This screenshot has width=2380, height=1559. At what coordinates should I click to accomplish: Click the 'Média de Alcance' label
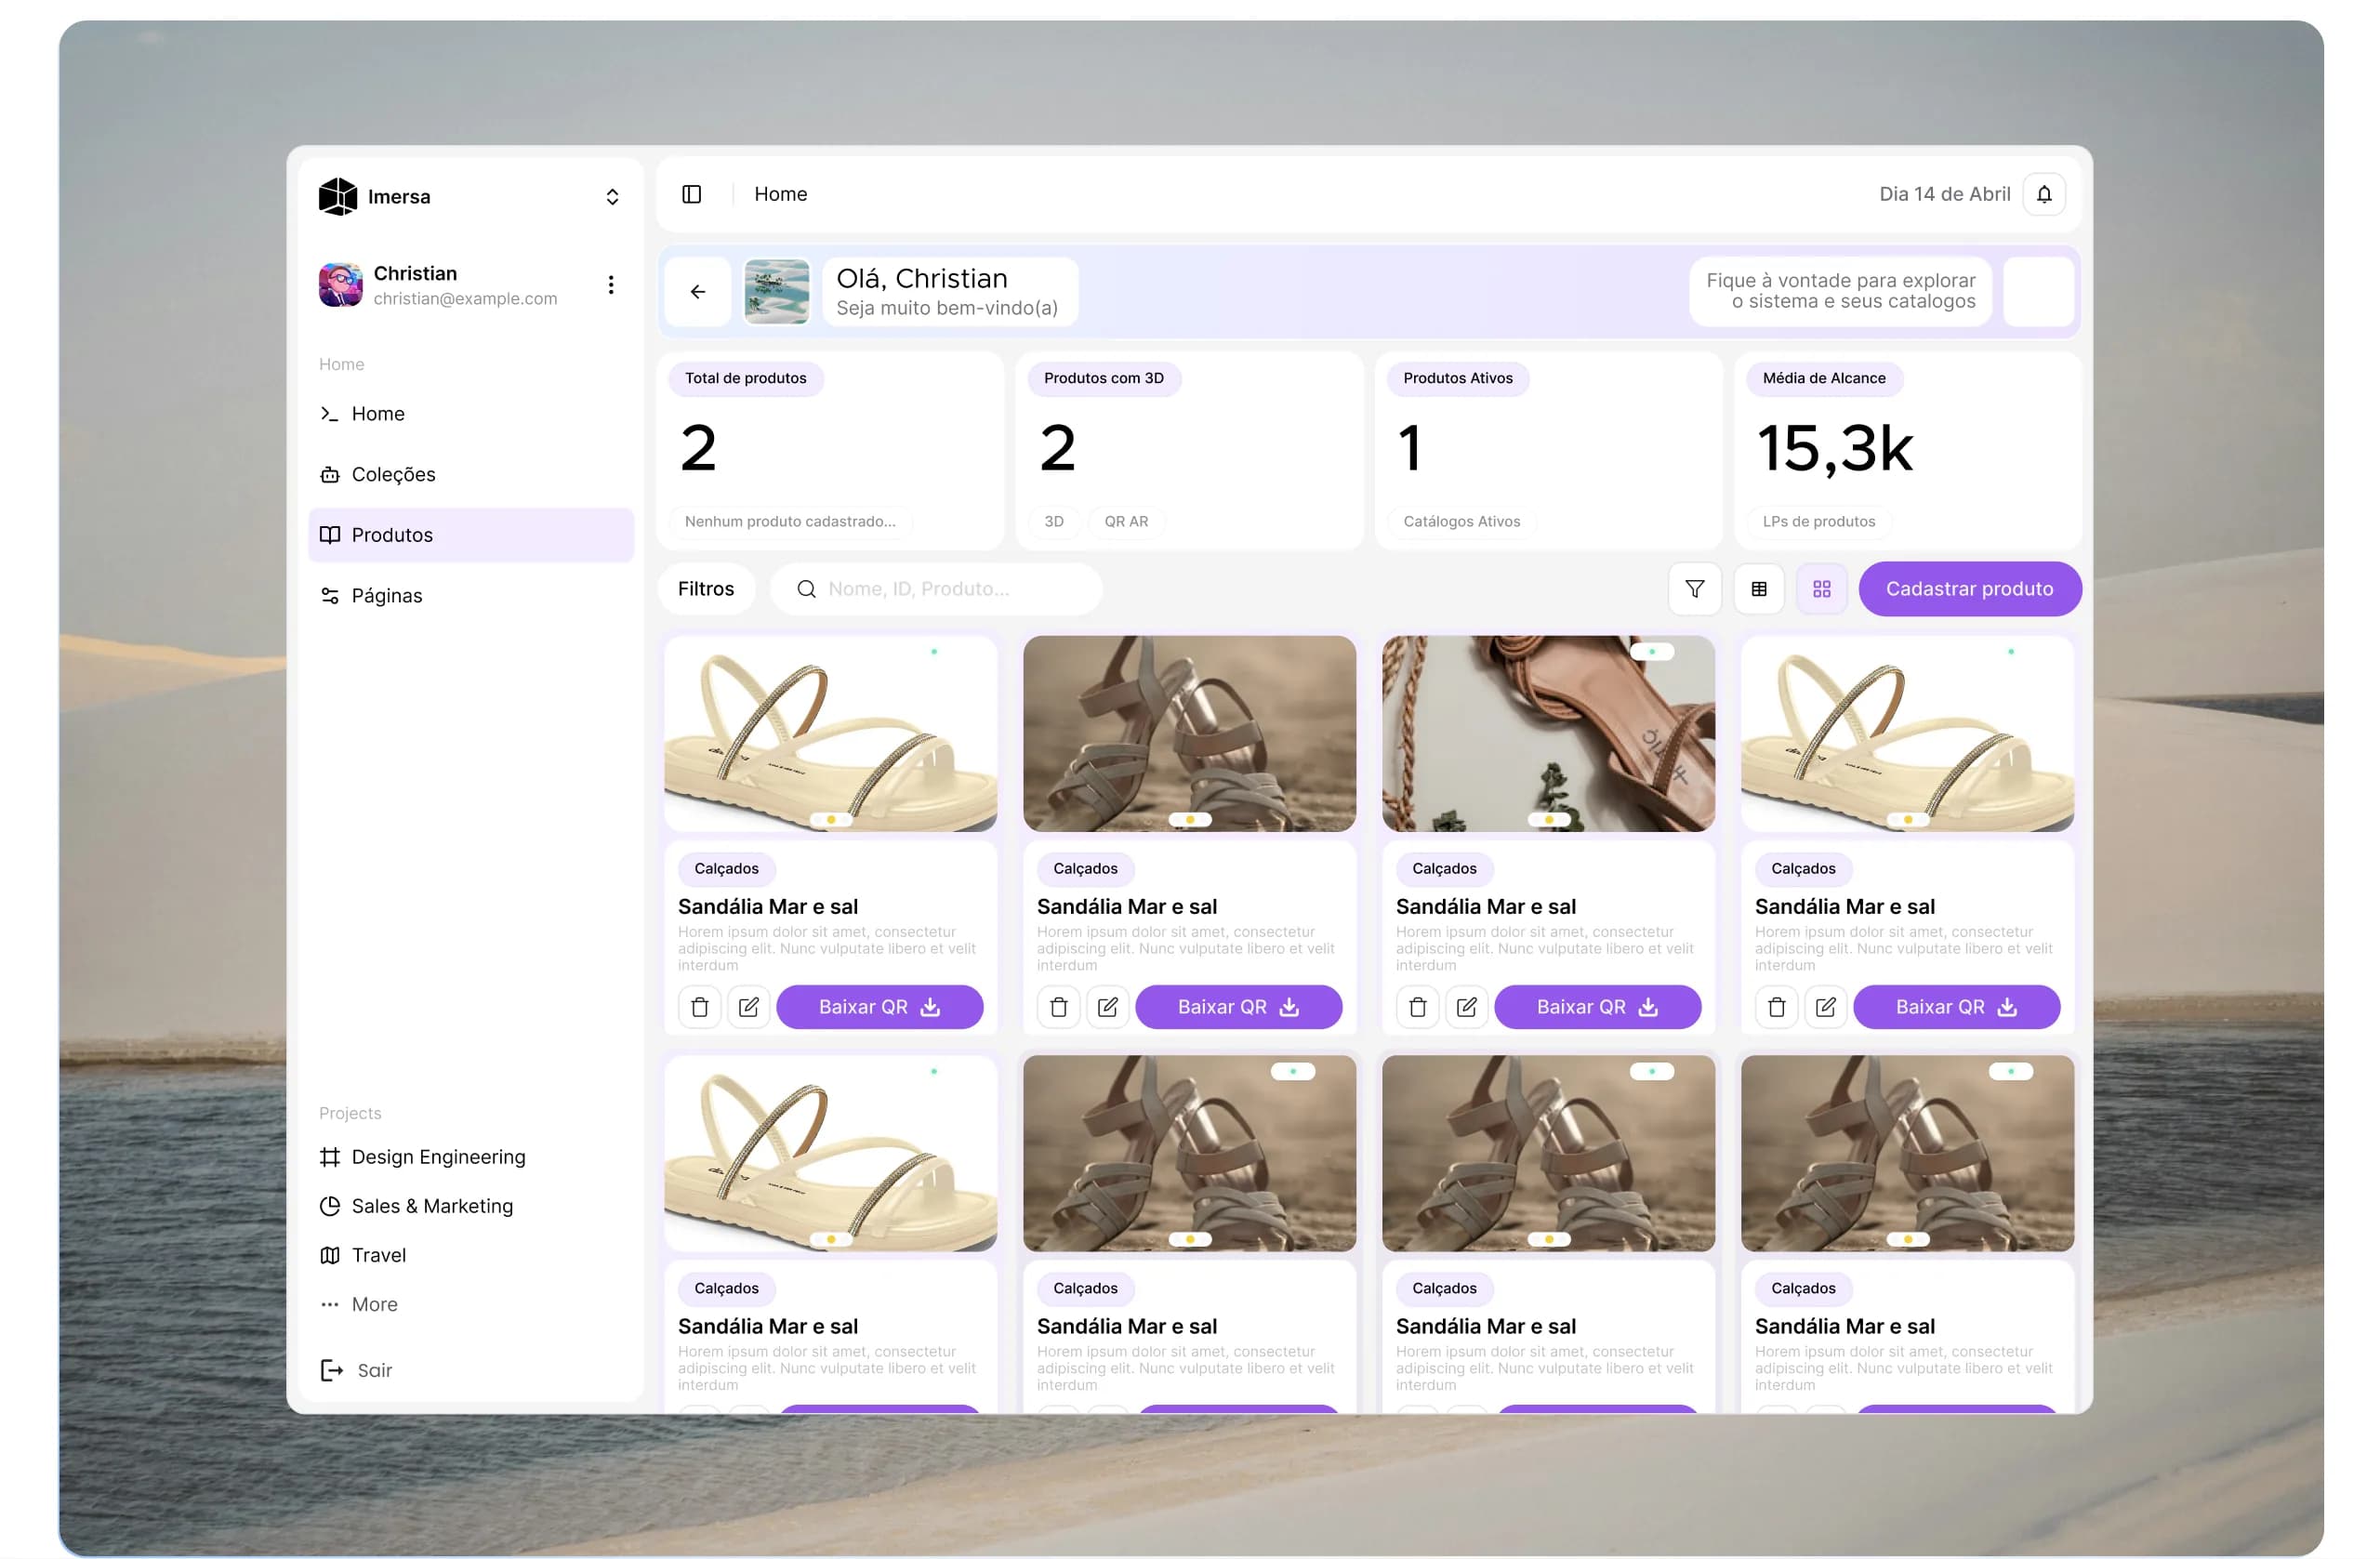coord(1823,378)
